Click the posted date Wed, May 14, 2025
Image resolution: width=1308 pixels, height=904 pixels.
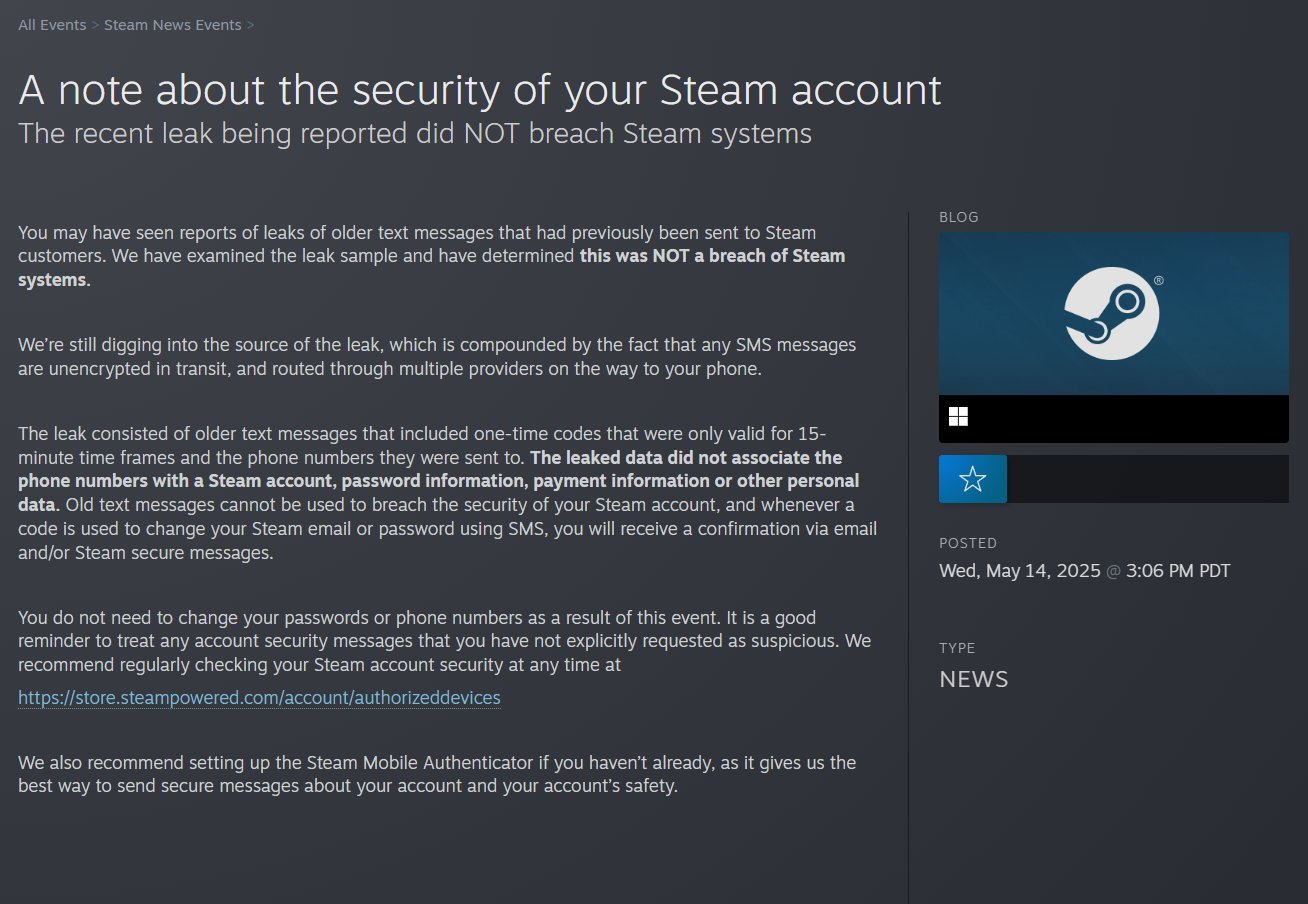[x=1019, y=571]
